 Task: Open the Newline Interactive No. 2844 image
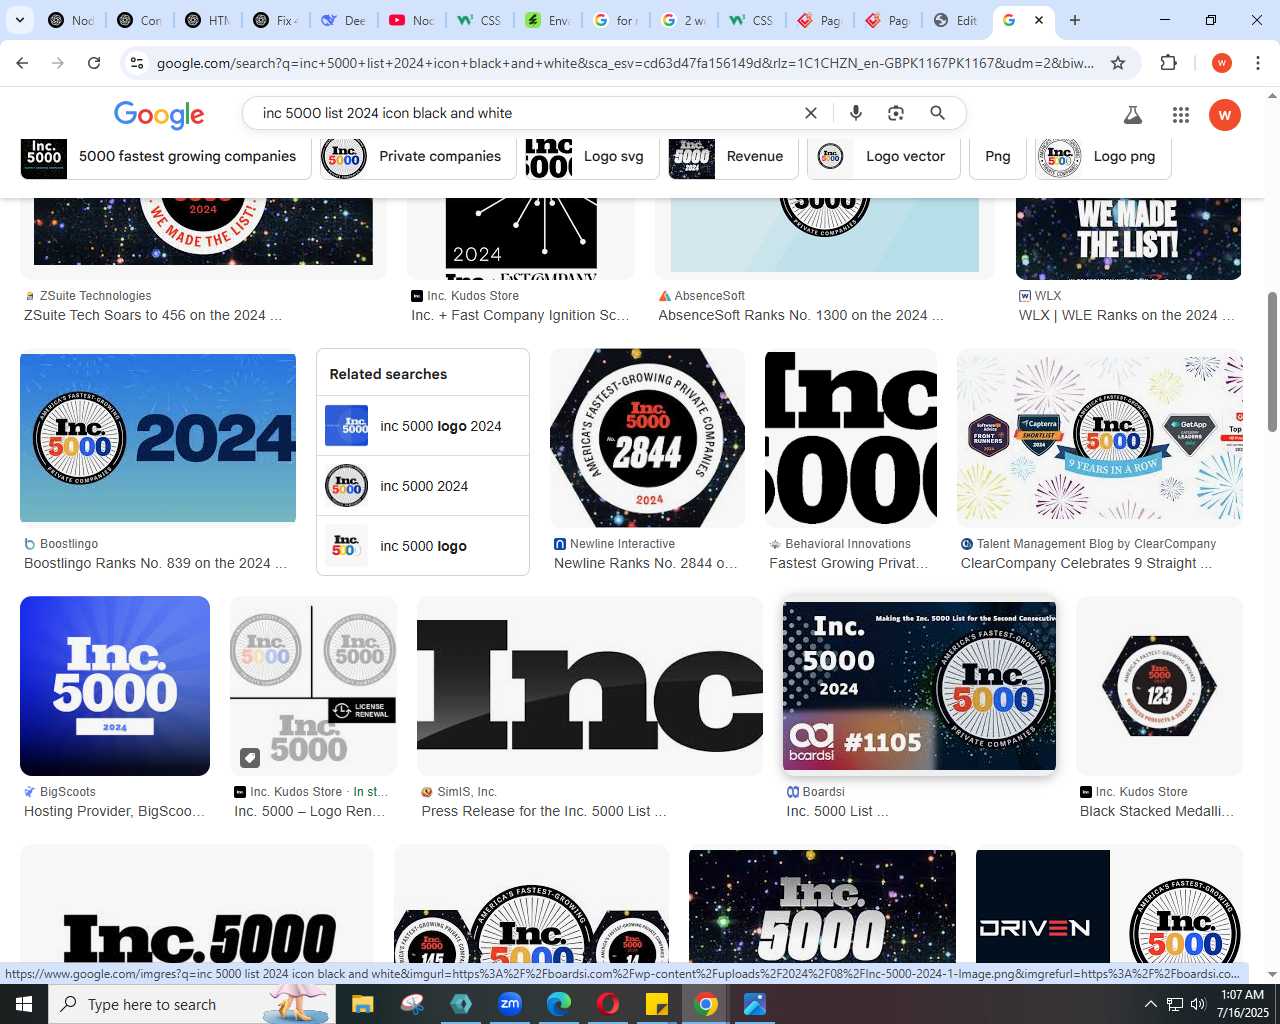[x=647, y=438]
